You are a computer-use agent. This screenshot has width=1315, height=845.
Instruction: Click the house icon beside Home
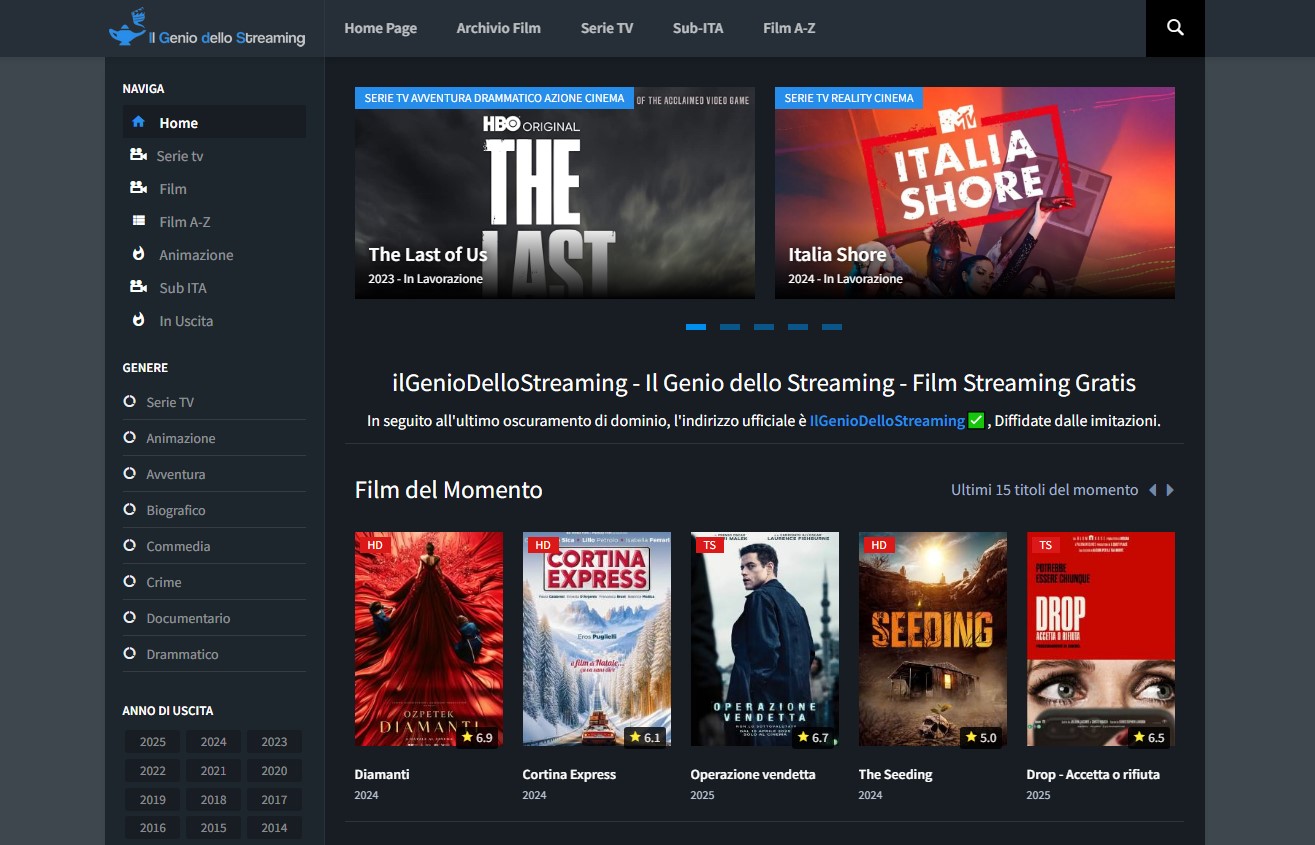(x=139, y=122)
